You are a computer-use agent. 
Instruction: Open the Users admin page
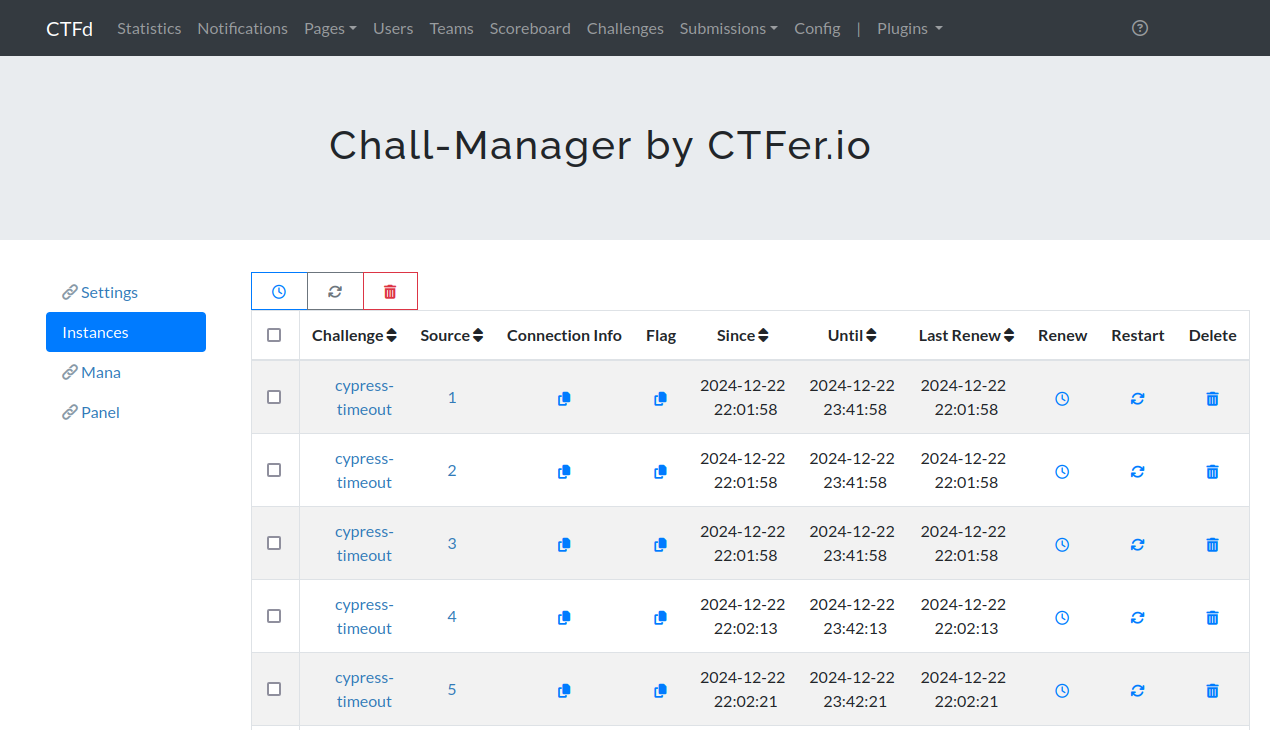click(393, 28)
